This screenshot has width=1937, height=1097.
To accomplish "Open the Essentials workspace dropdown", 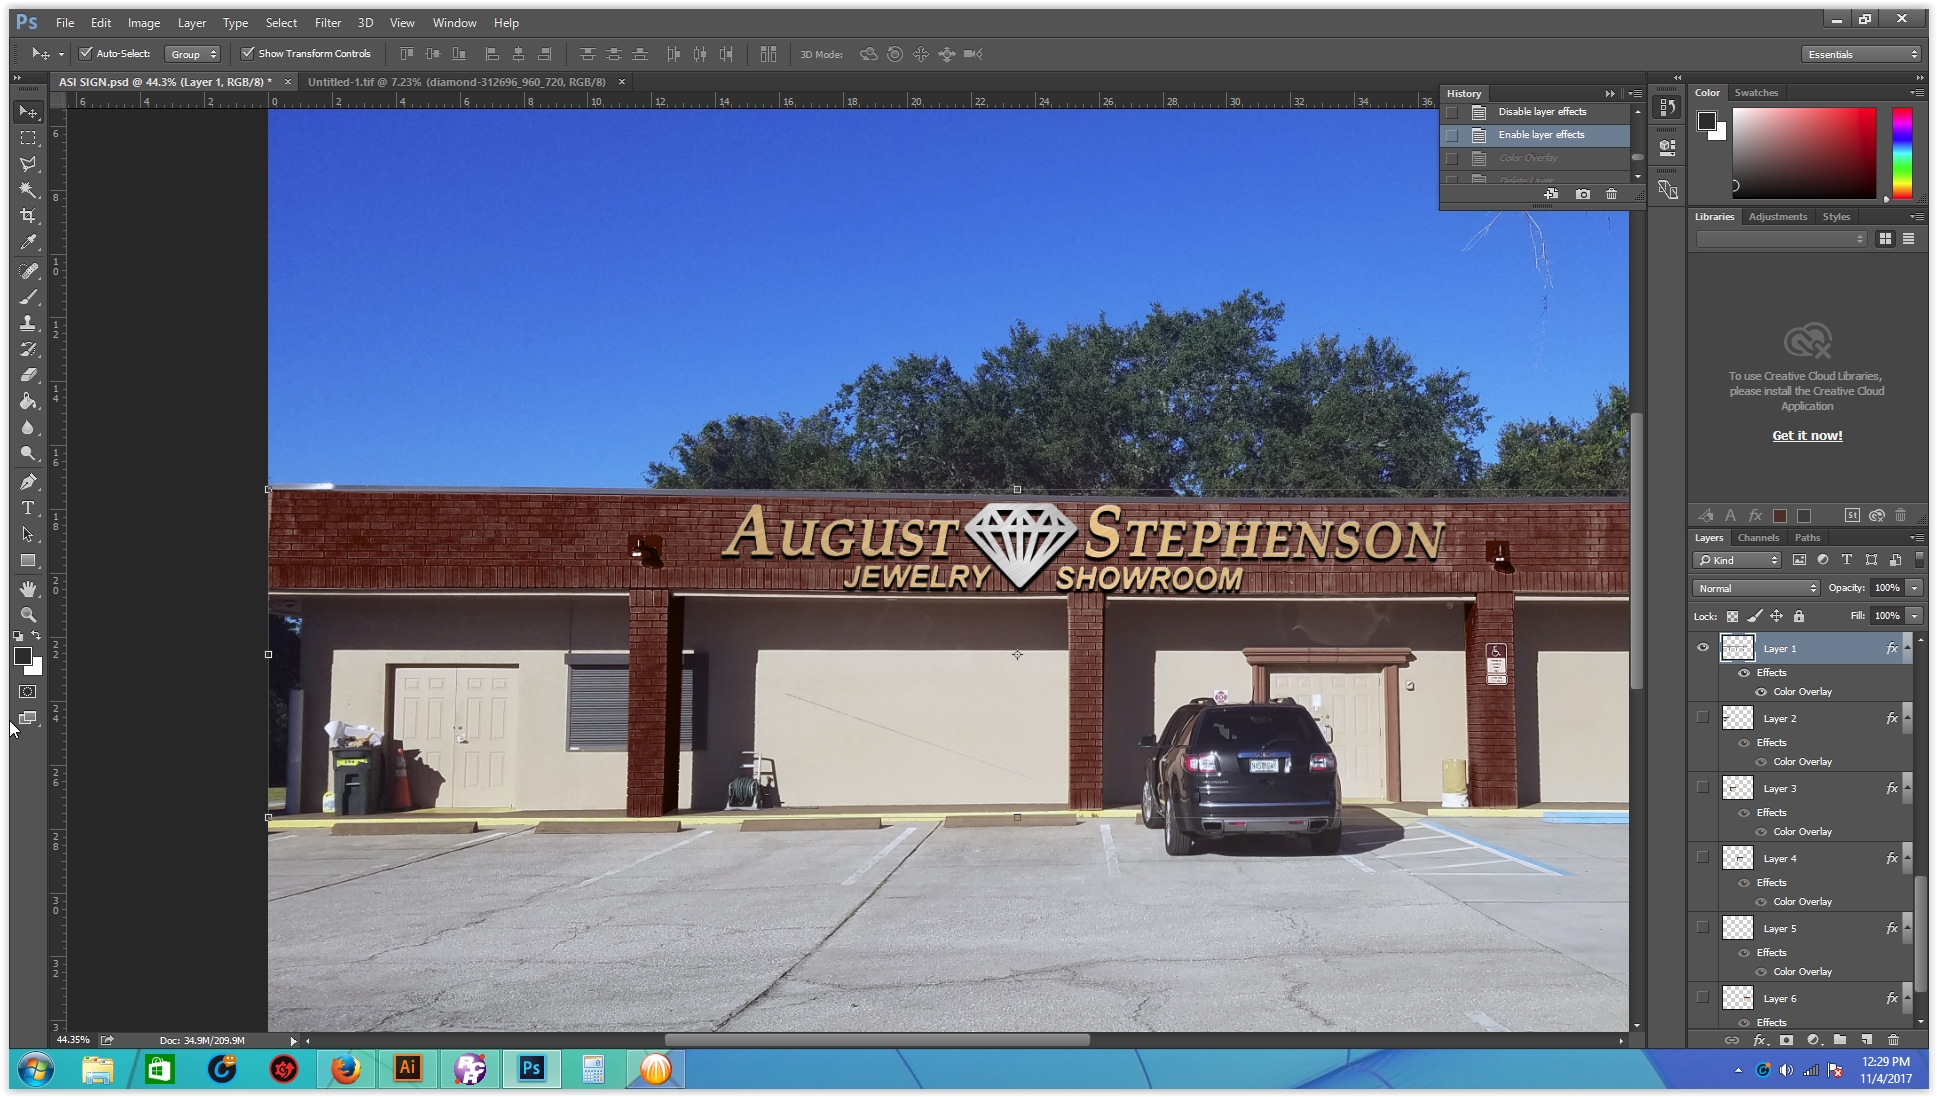I will [1862, 54].
